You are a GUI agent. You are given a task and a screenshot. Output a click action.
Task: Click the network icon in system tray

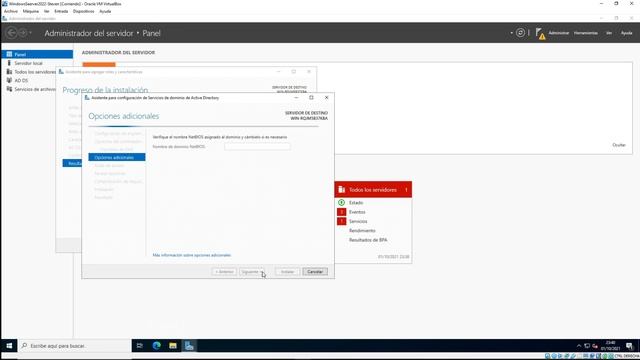[x=587, y=346]
